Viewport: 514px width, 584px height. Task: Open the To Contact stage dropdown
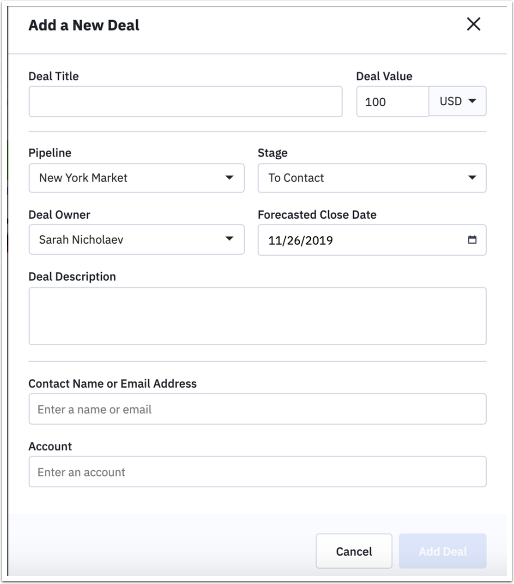pyautogui.click(x=372, y=178)
